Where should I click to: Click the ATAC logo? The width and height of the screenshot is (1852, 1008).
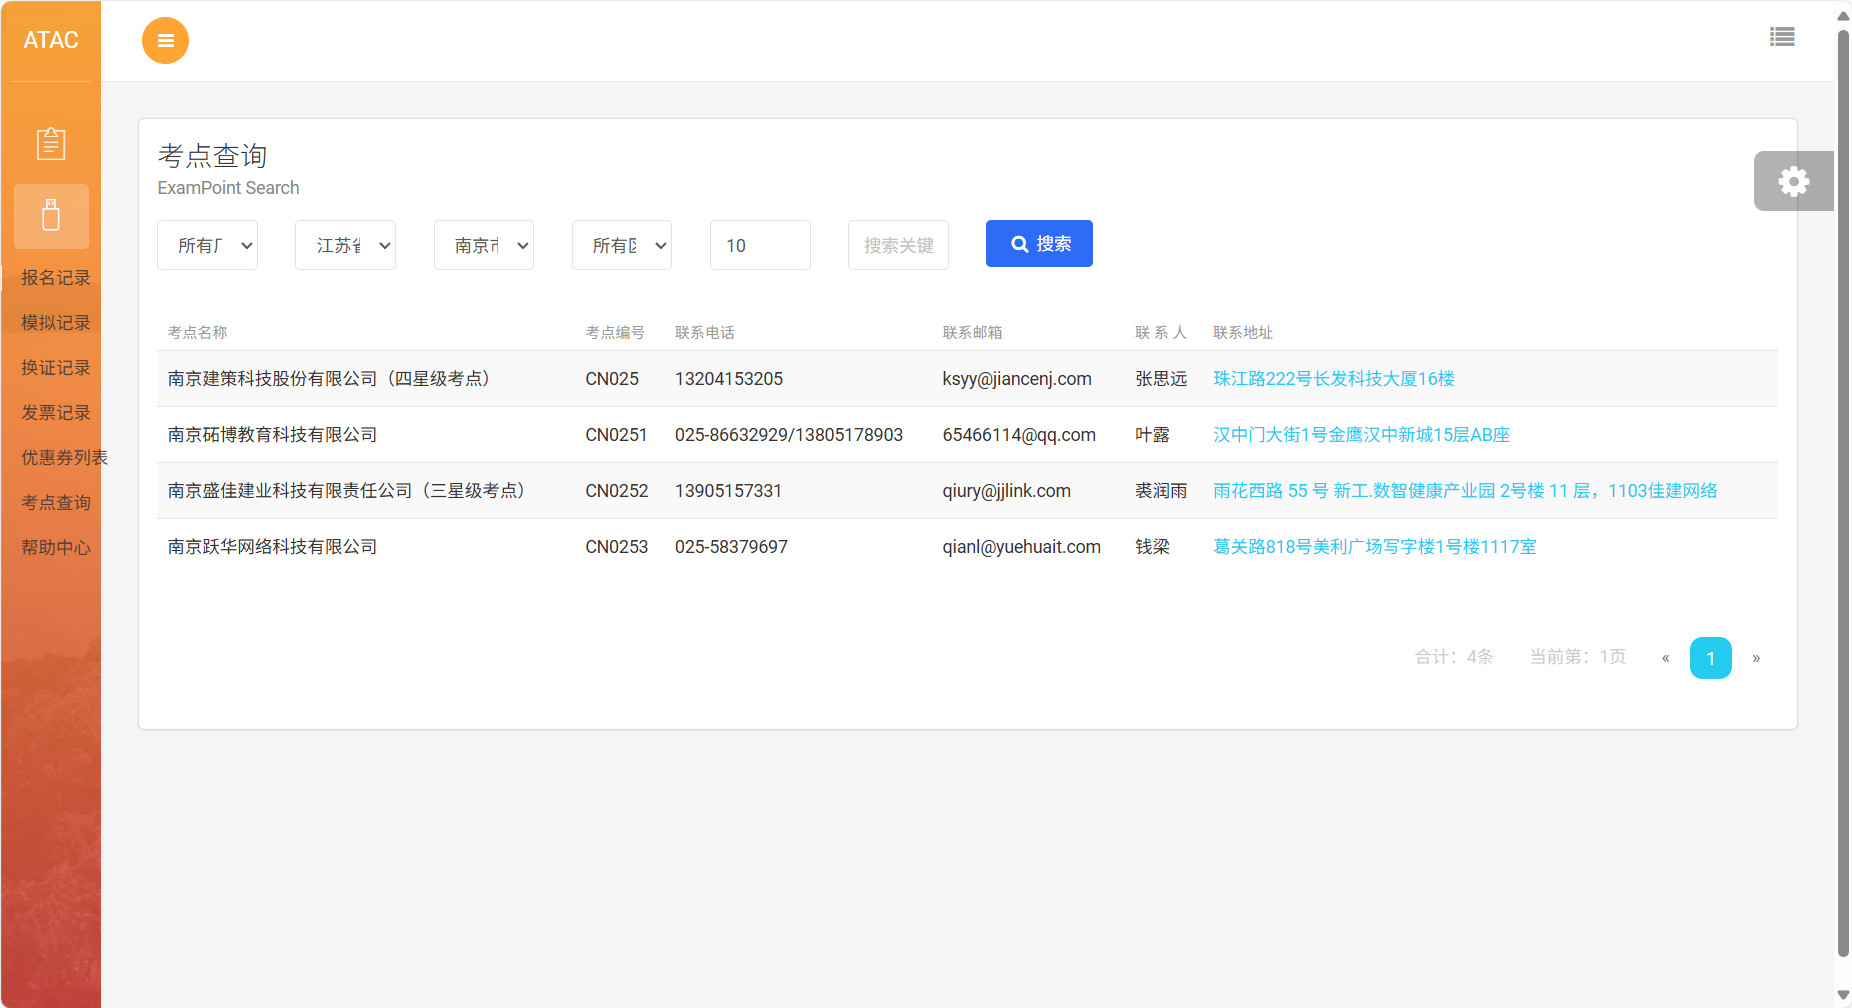[x=51, y=40]
